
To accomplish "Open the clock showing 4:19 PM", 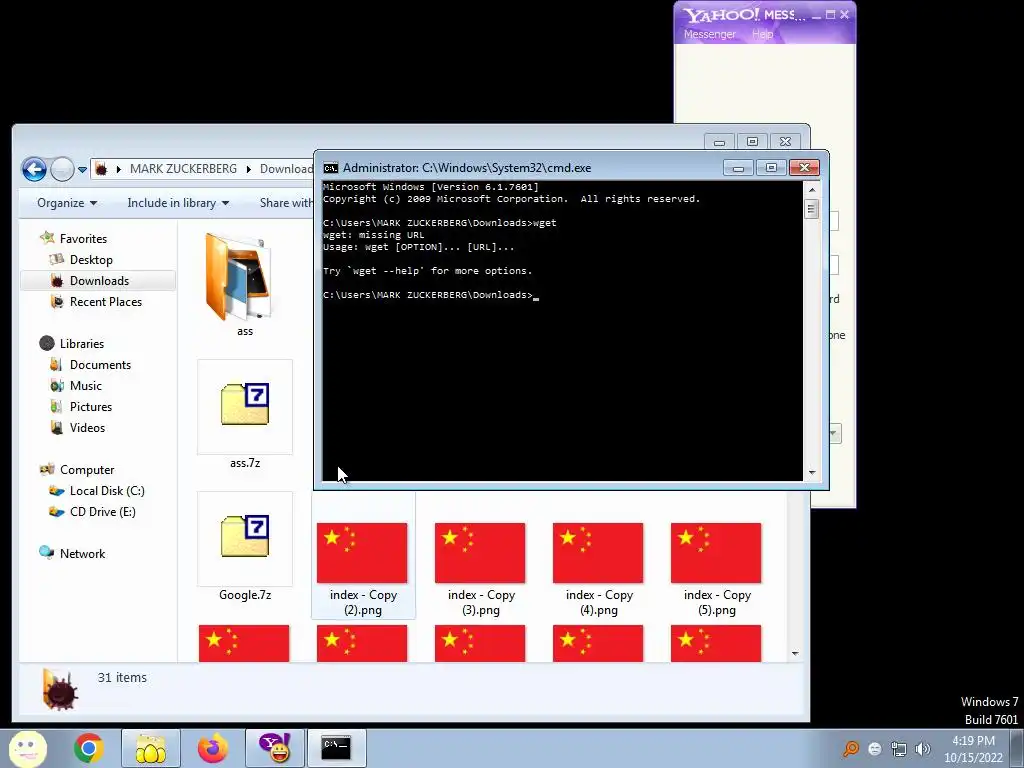I will tap(973, 741).
